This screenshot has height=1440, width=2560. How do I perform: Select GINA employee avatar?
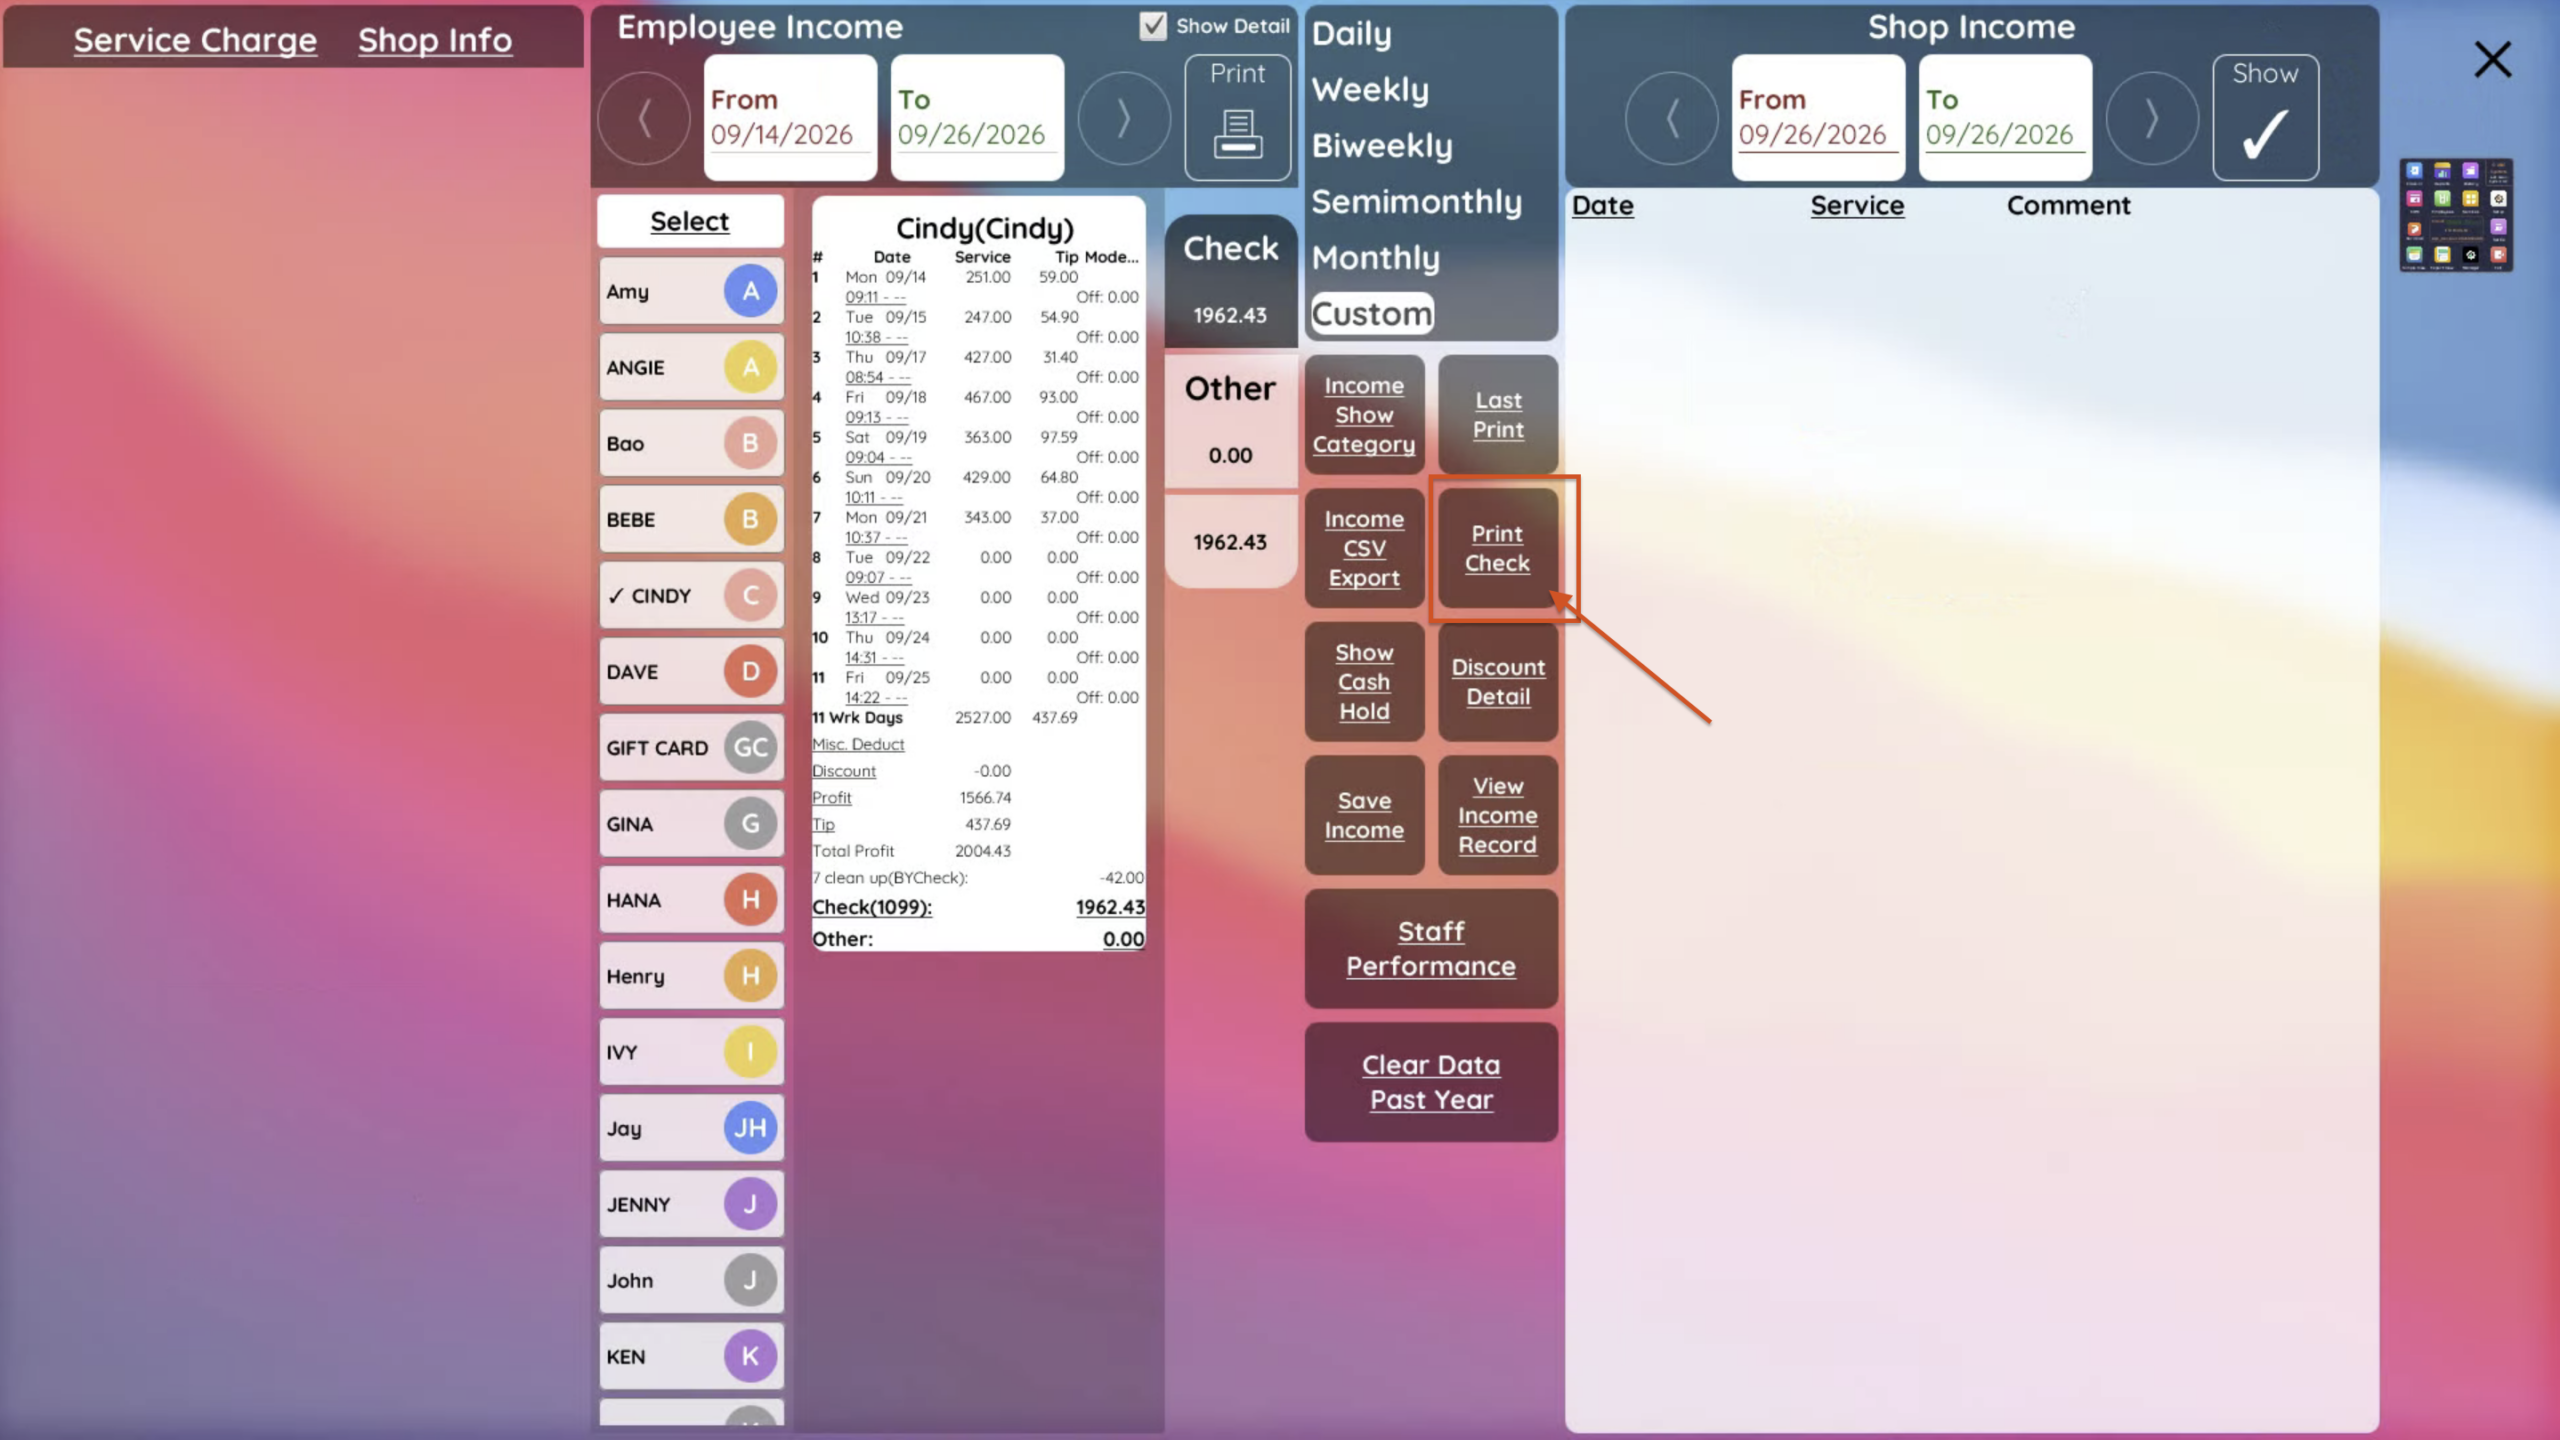point(750,823)
